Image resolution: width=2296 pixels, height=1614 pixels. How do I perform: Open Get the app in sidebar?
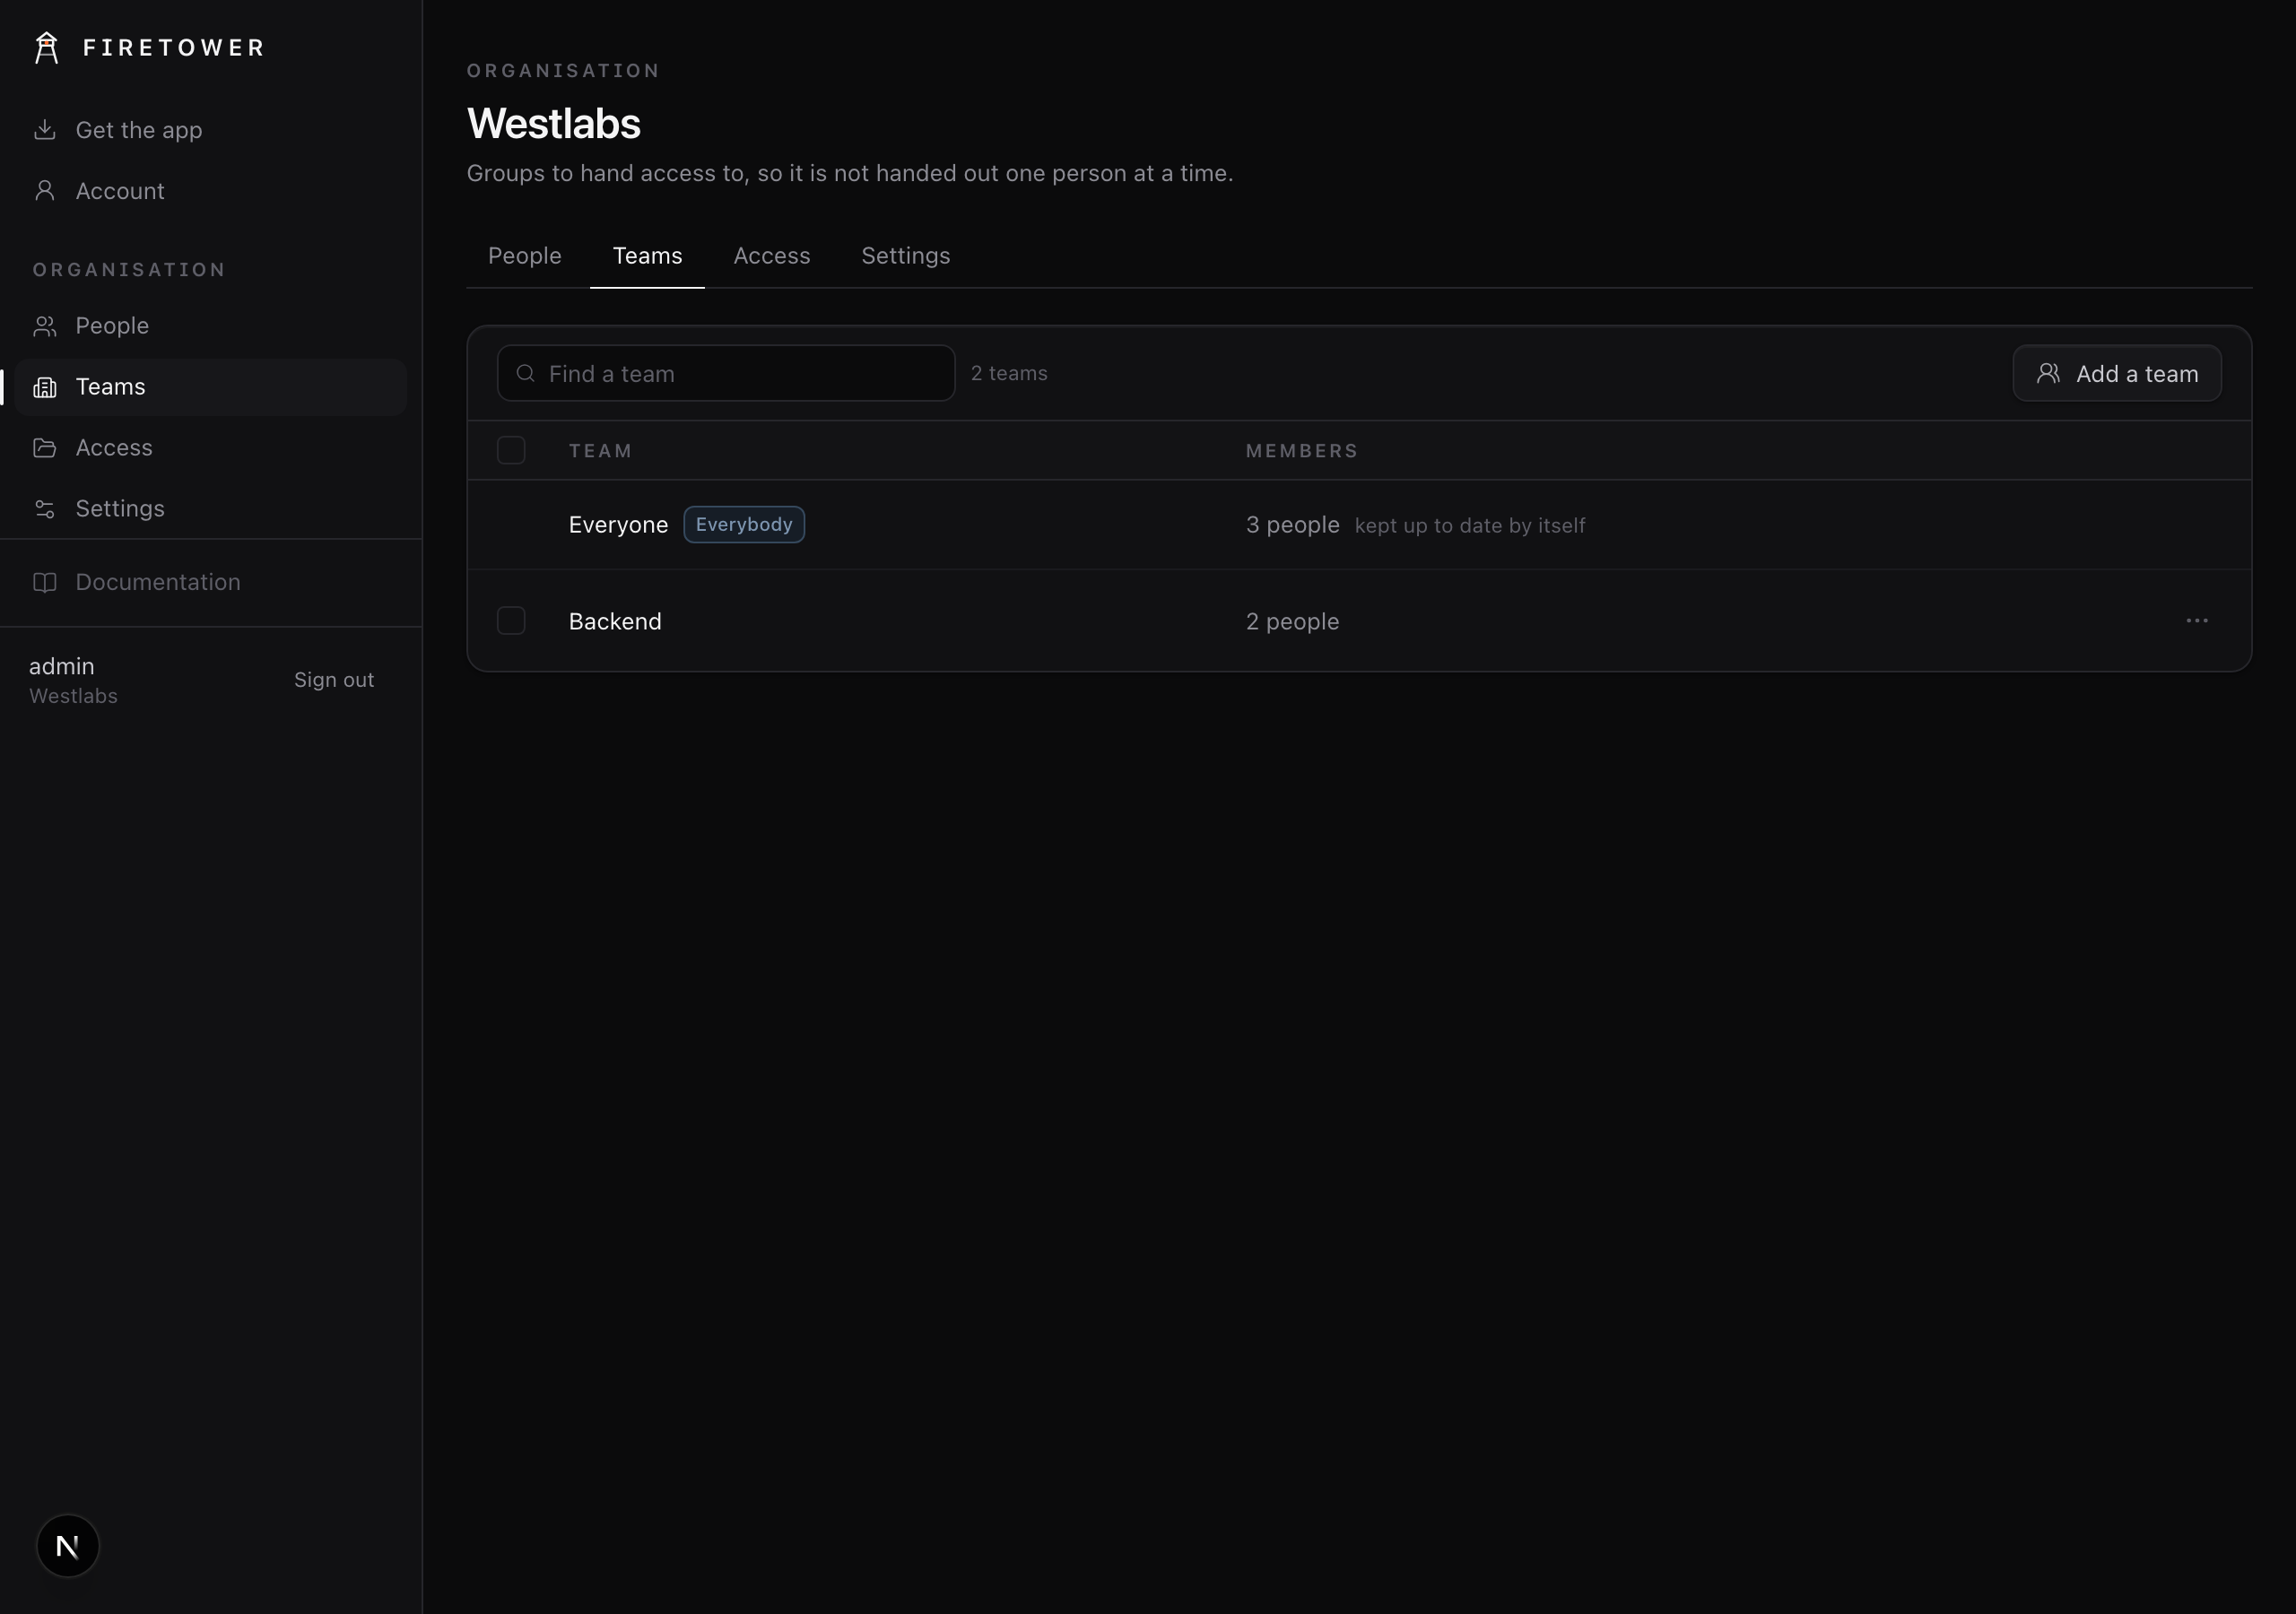click(211, 130)
